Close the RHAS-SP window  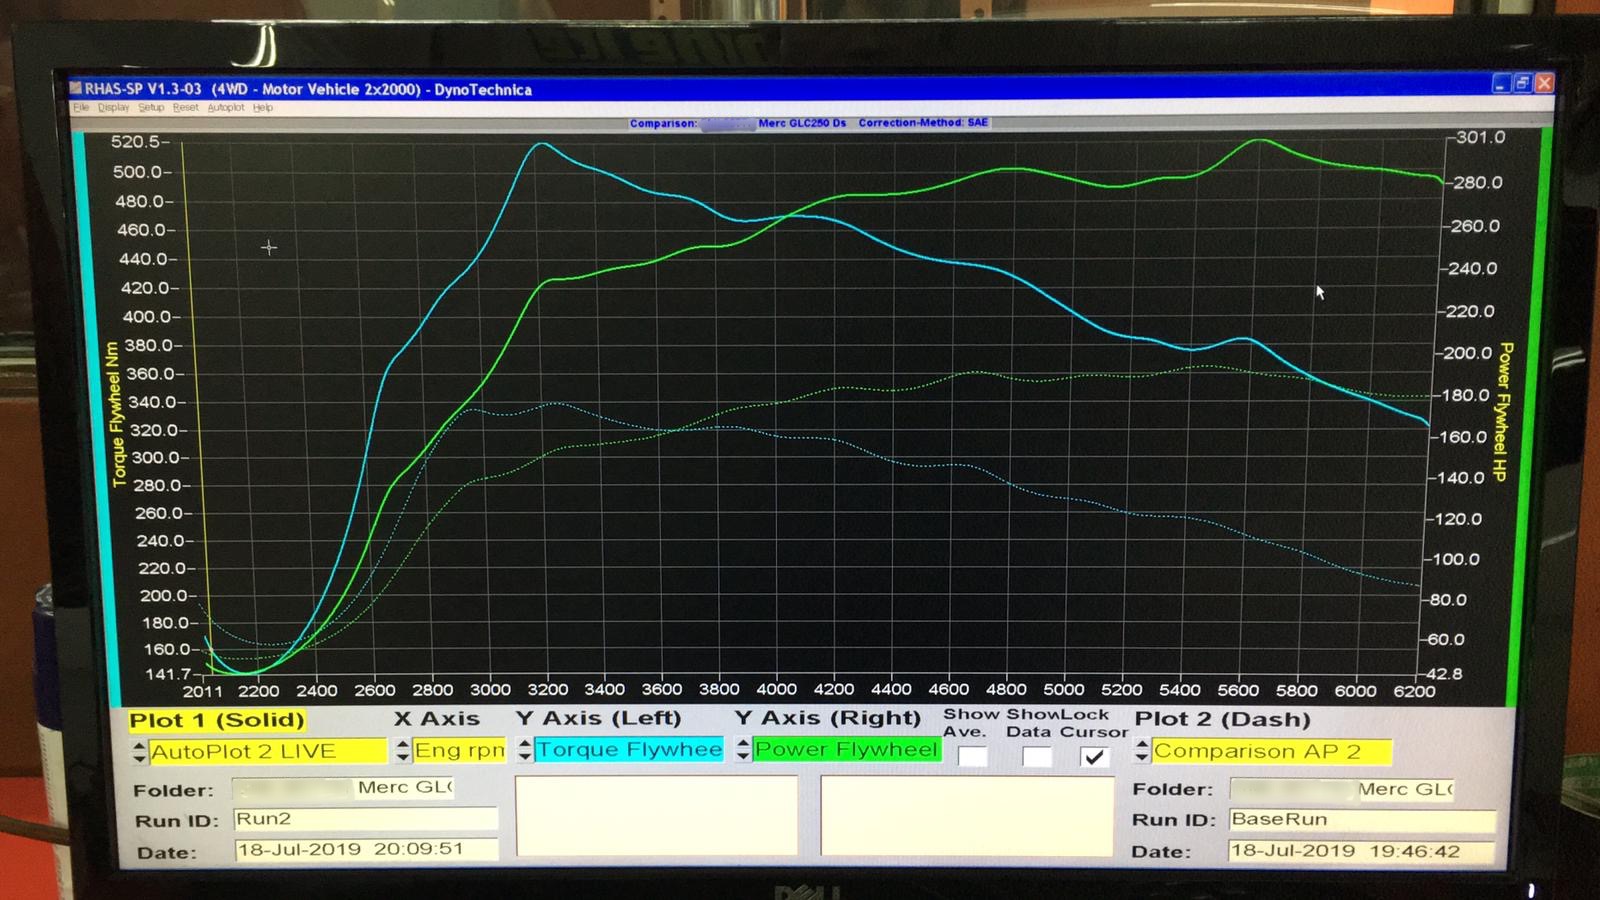[1544, 84]
